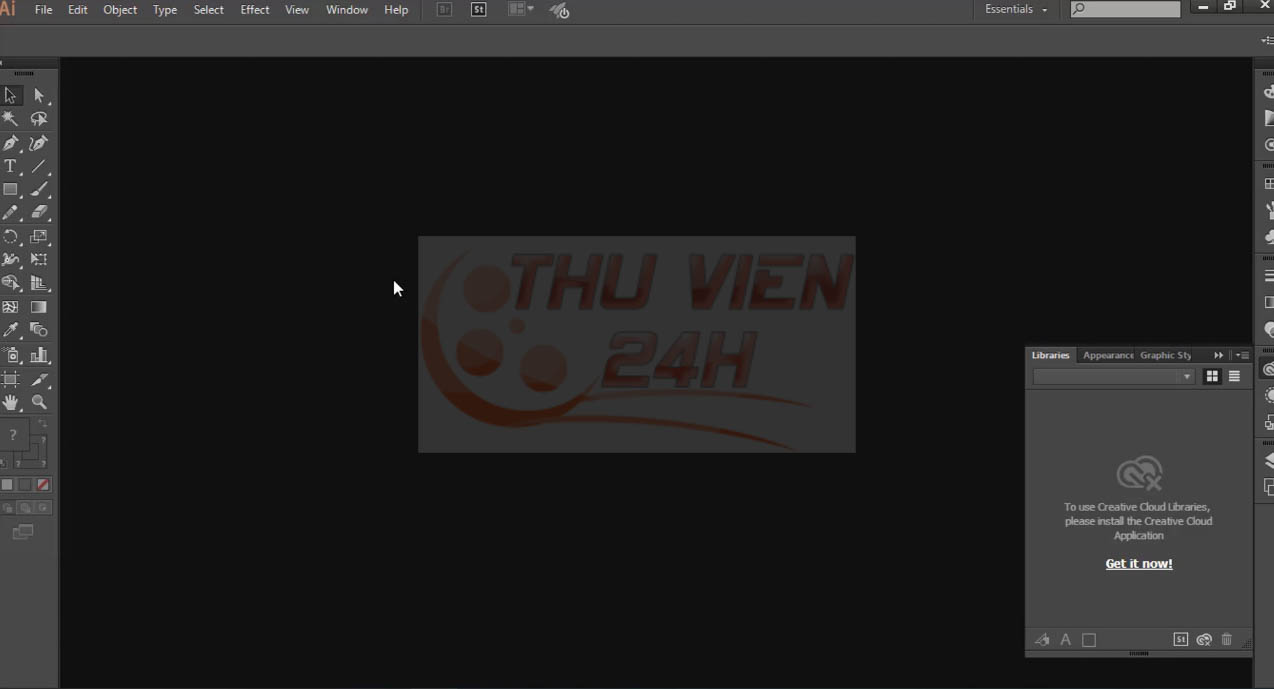Image resolution: width=1274 pixels, height=689 pixels.
Task: Activate the Line Segment tool
Action: 39,167
